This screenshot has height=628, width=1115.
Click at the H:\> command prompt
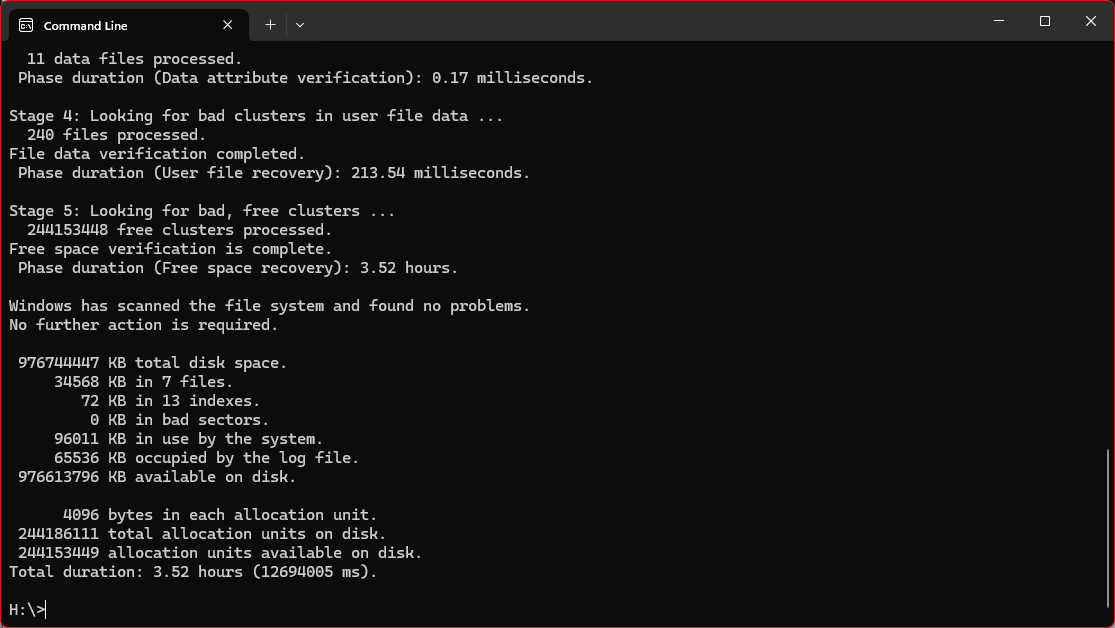pyautogui.click(x=27, y=610)
